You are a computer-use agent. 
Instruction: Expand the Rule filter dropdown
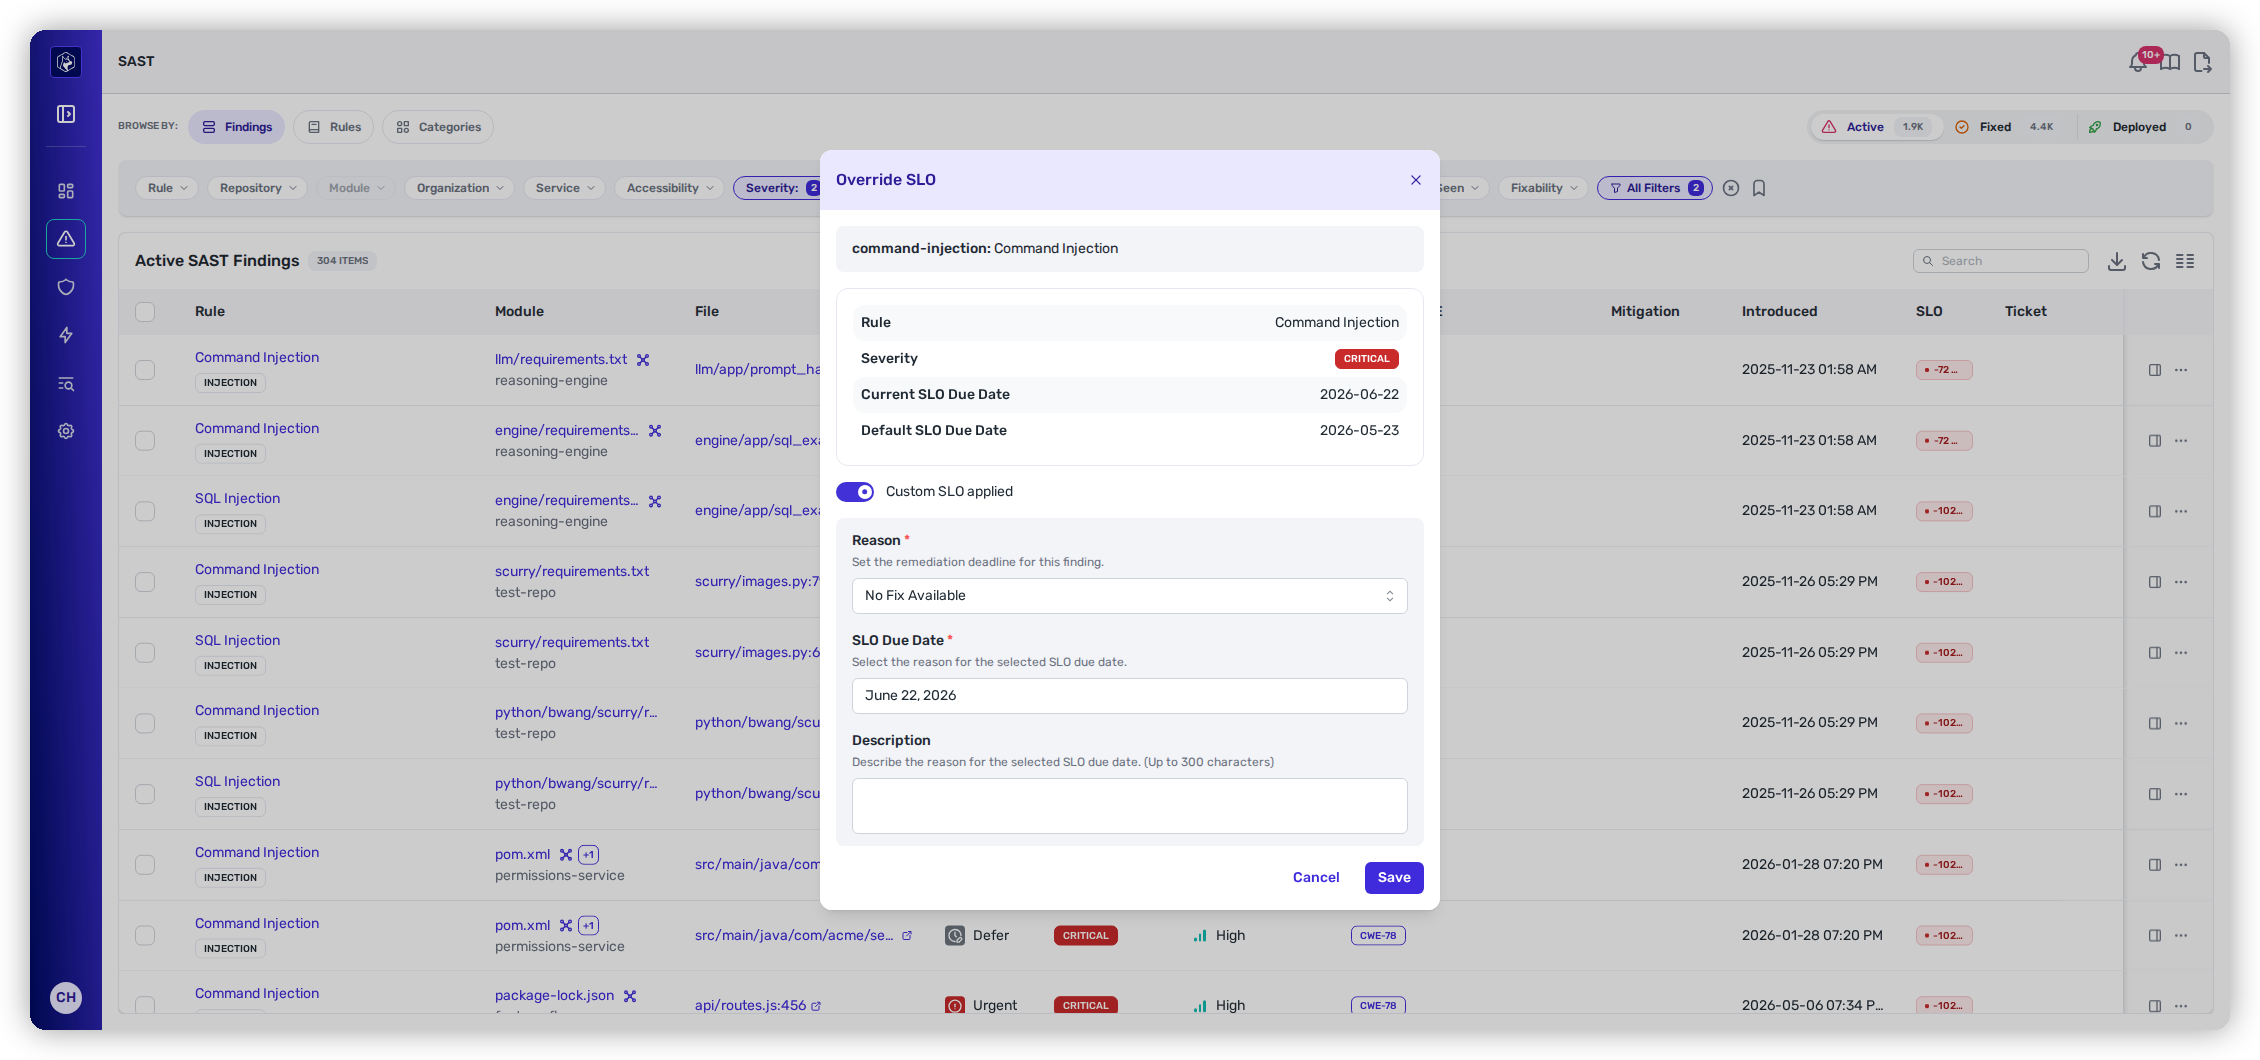pos(167,188)
